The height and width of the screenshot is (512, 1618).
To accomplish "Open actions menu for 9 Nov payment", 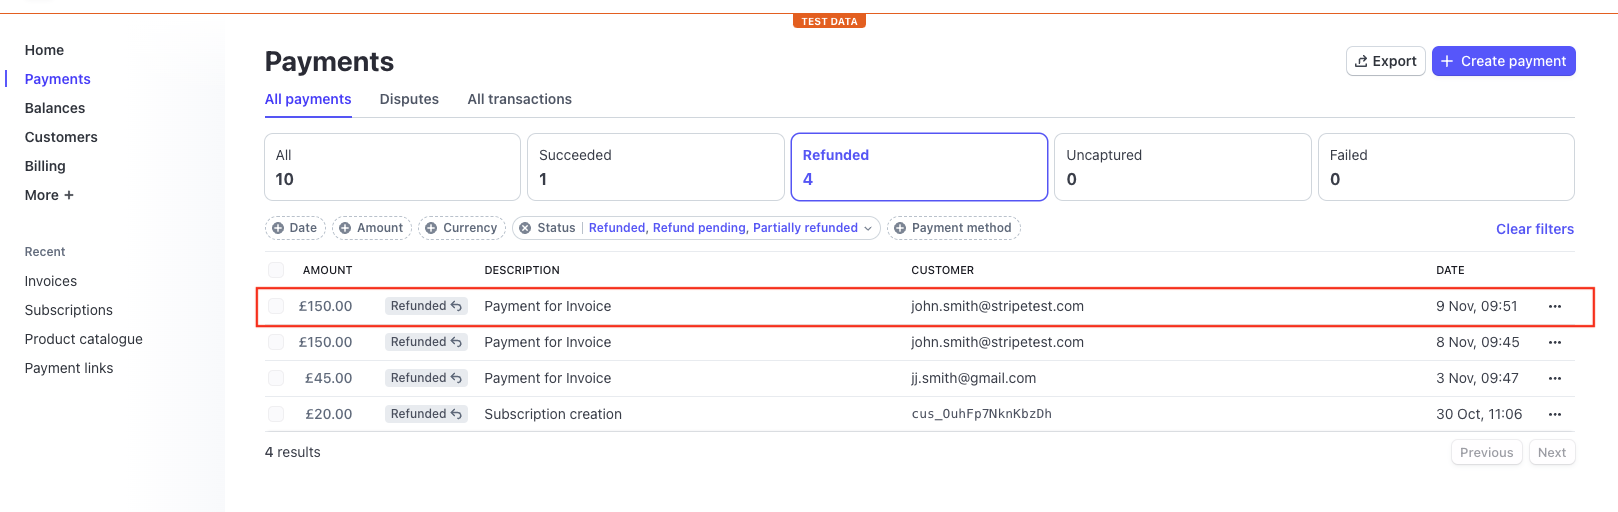I will pyautogui.click(x=1554, y=307).
